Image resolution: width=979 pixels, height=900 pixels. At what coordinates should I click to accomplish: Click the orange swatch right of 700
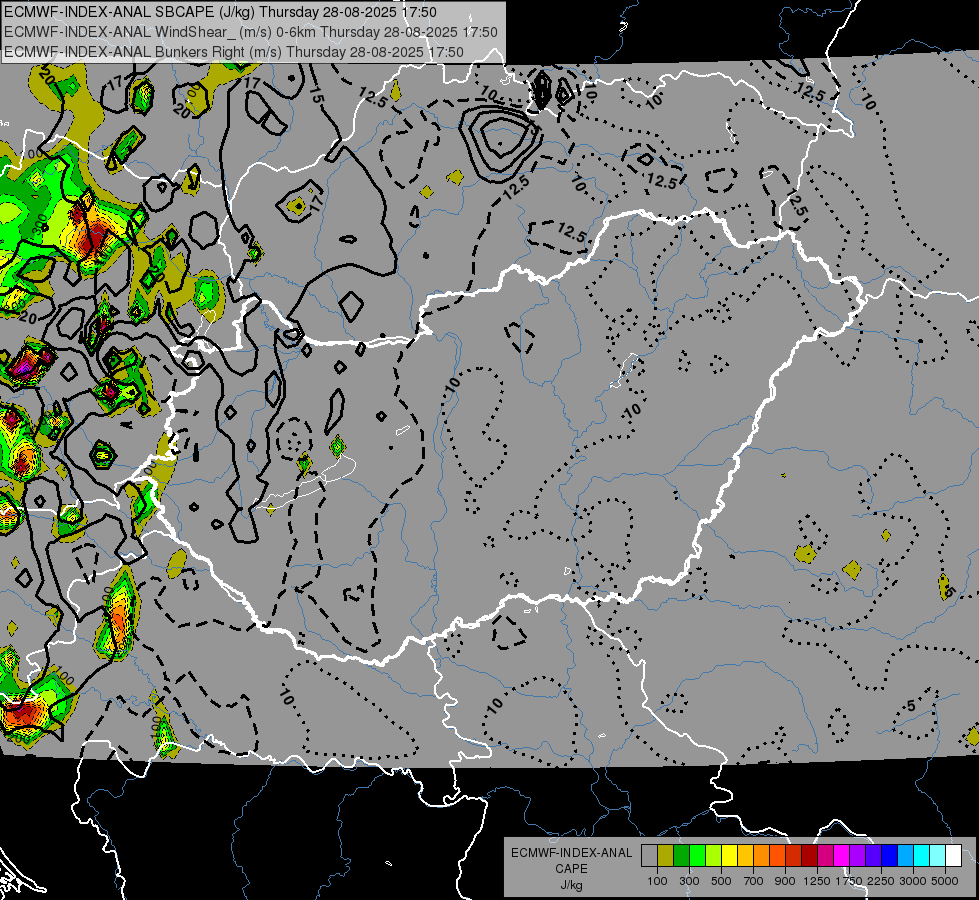761,856
